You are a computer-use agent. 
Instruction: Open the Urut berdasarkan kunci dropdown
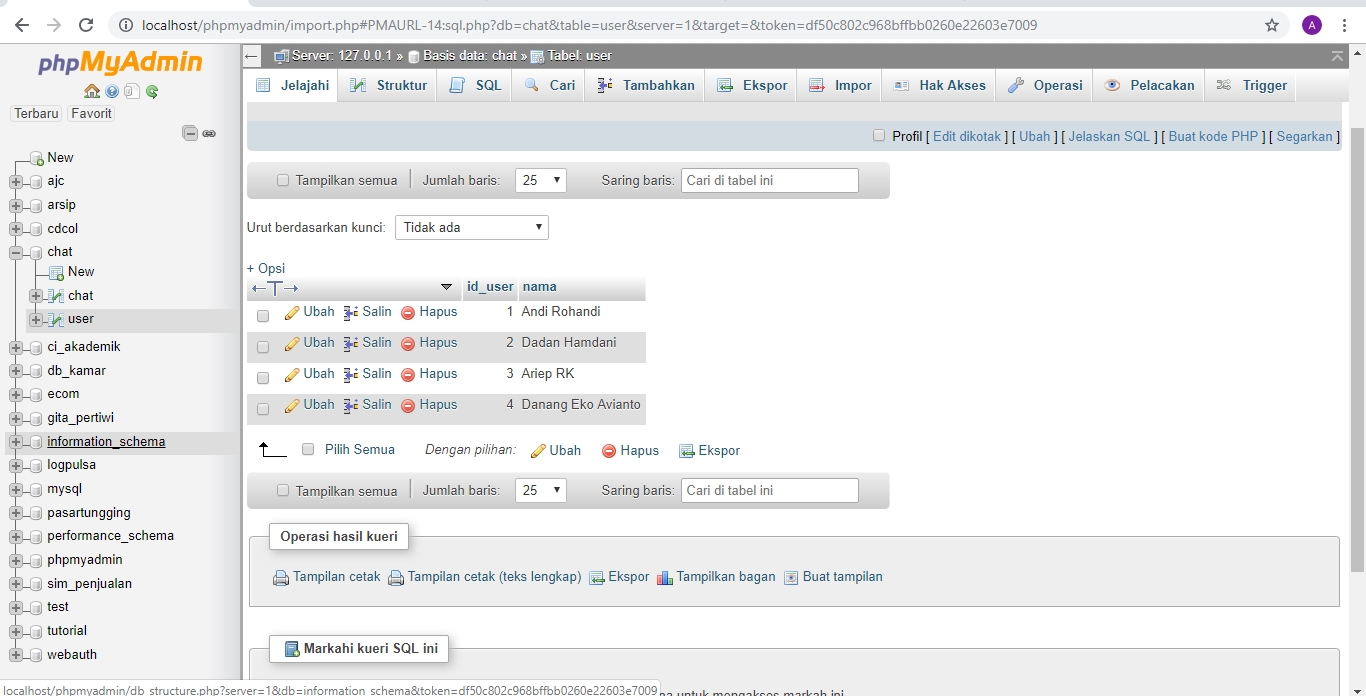[x=472, y=228]
